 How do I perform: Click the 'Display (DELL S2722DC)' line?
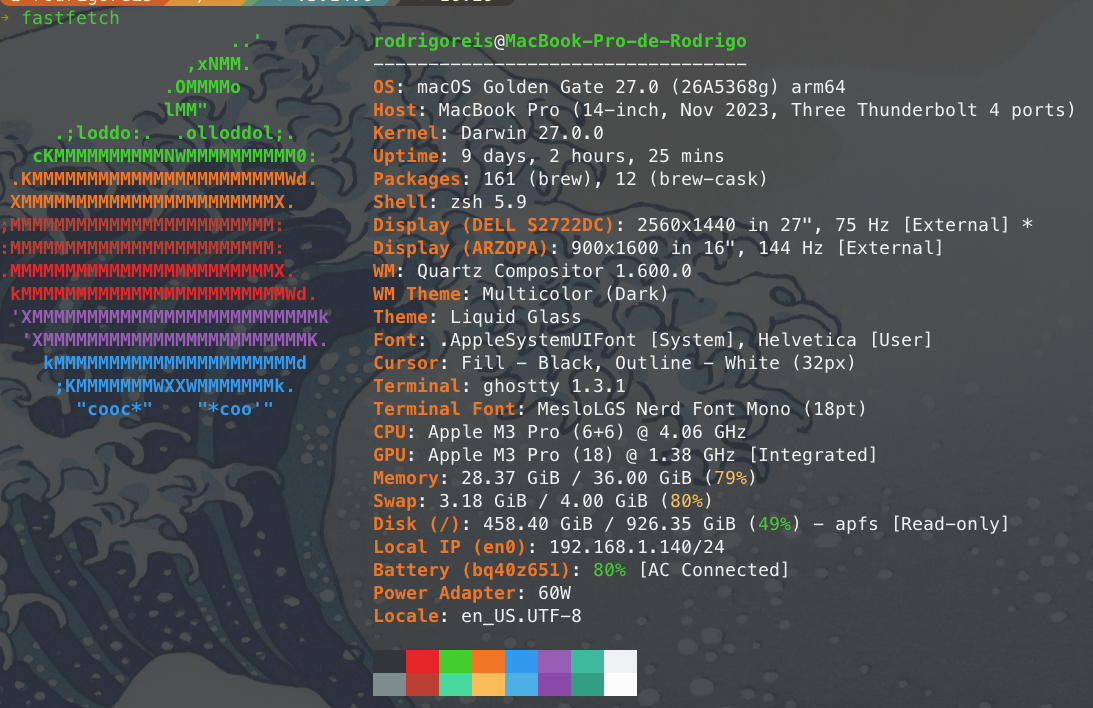point(703,225)
